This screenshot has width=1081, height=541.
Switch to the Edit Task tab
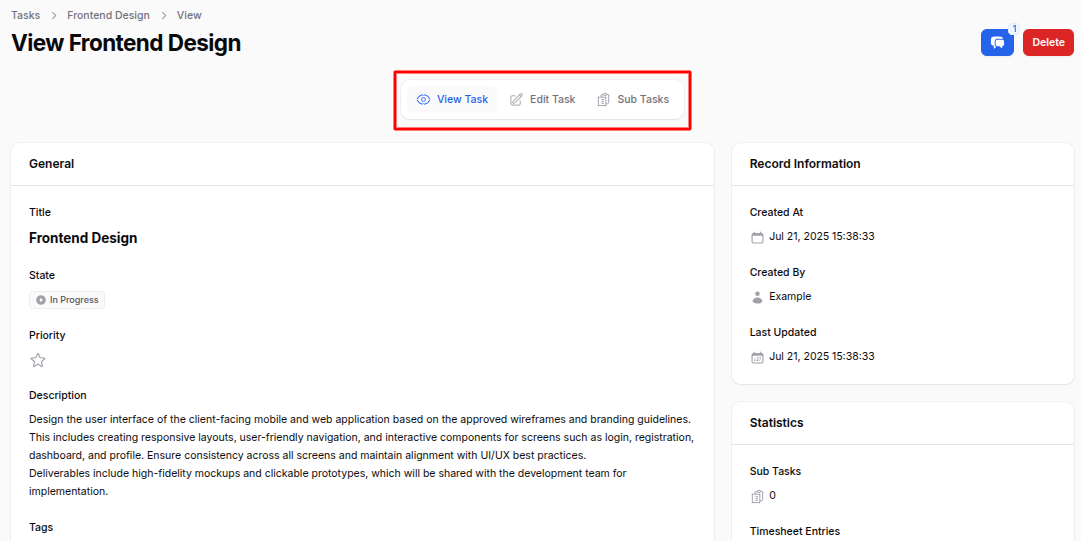coord(543,100)
